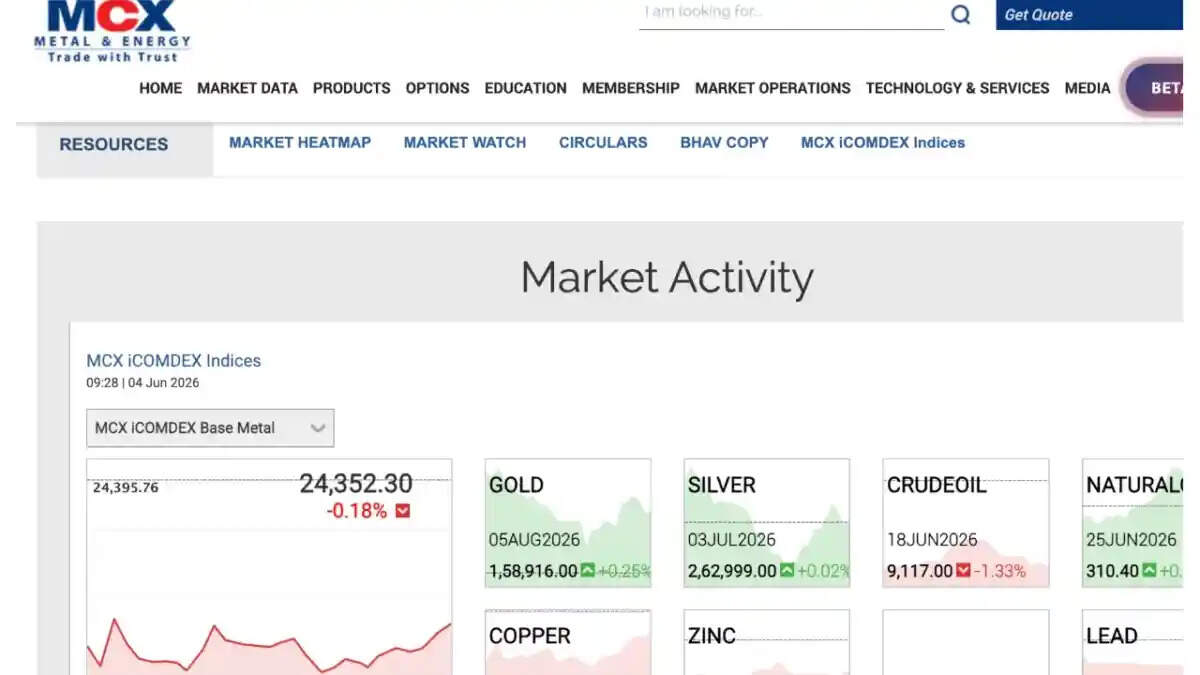Open the CRUDEOIL commodity card
Viewport: 1200px width, 675px height.
point(966,523)
